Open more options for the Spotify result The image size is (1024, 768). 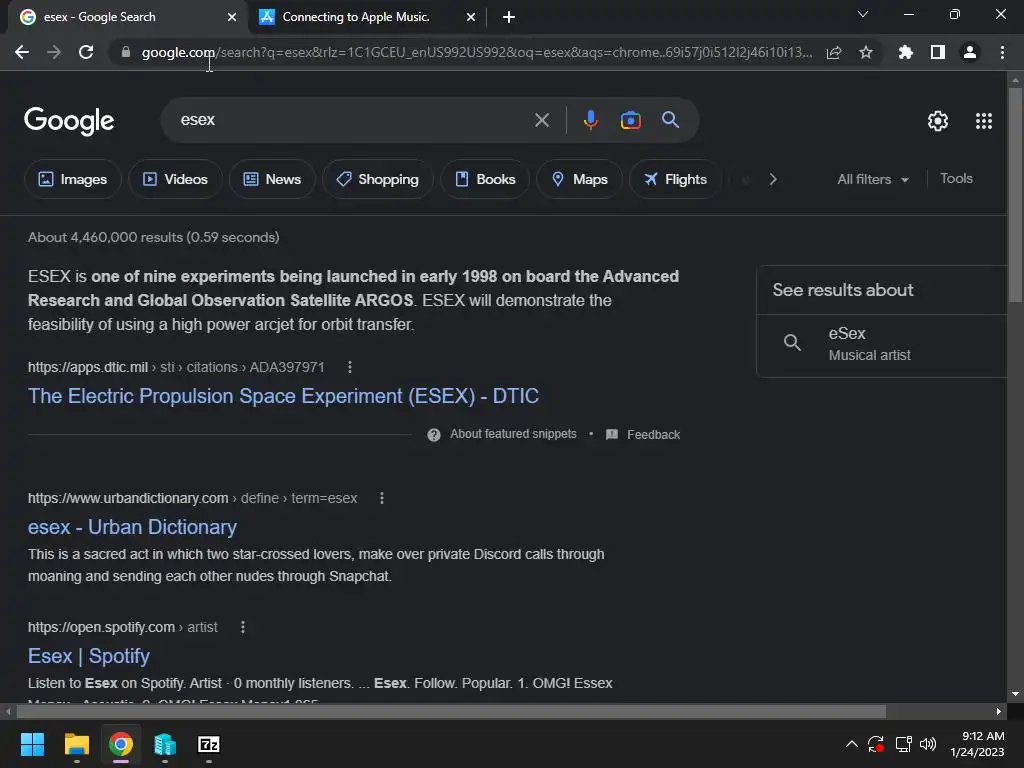coord(243,627)
